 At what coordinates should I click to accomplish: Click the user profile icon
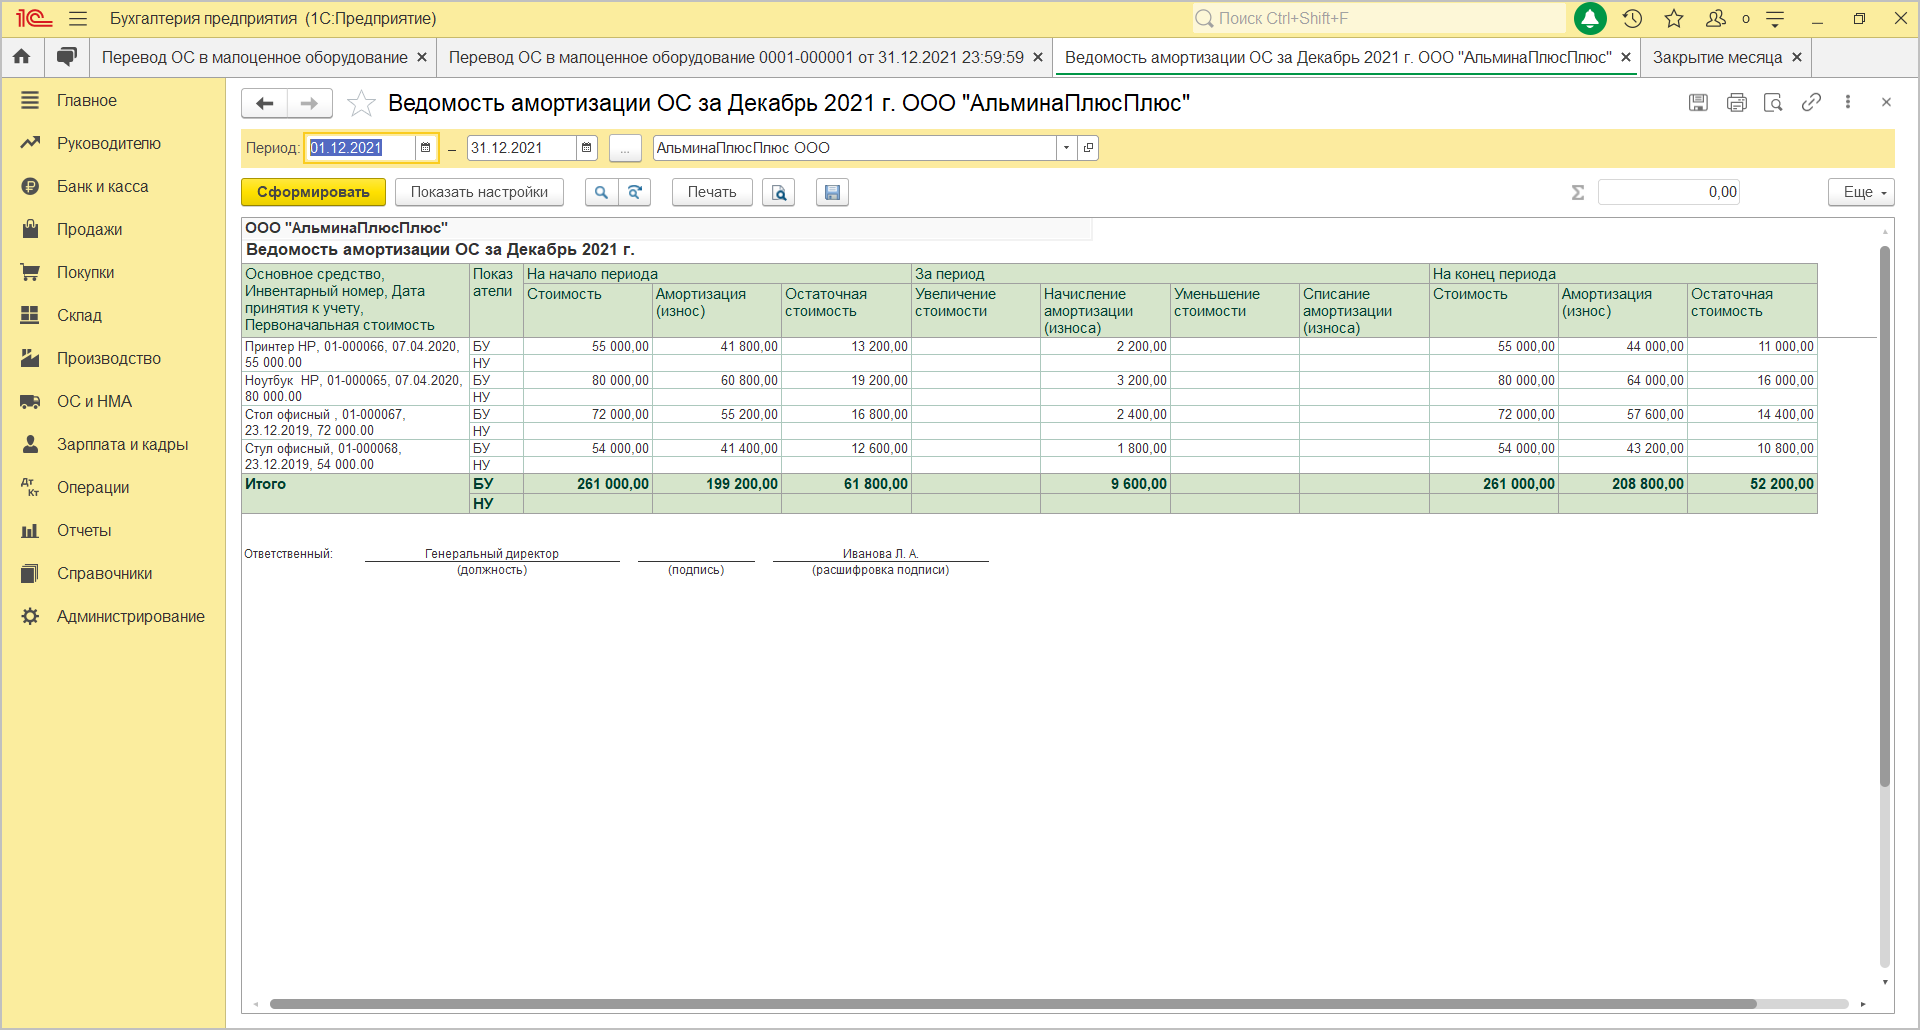tap(1716, 18)
